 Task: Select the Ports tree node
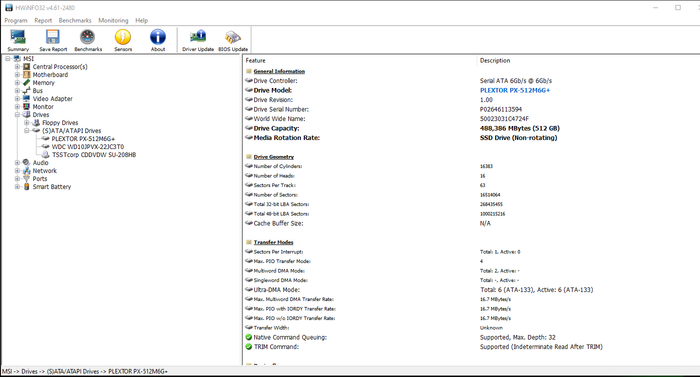click(x=40, y=179)
